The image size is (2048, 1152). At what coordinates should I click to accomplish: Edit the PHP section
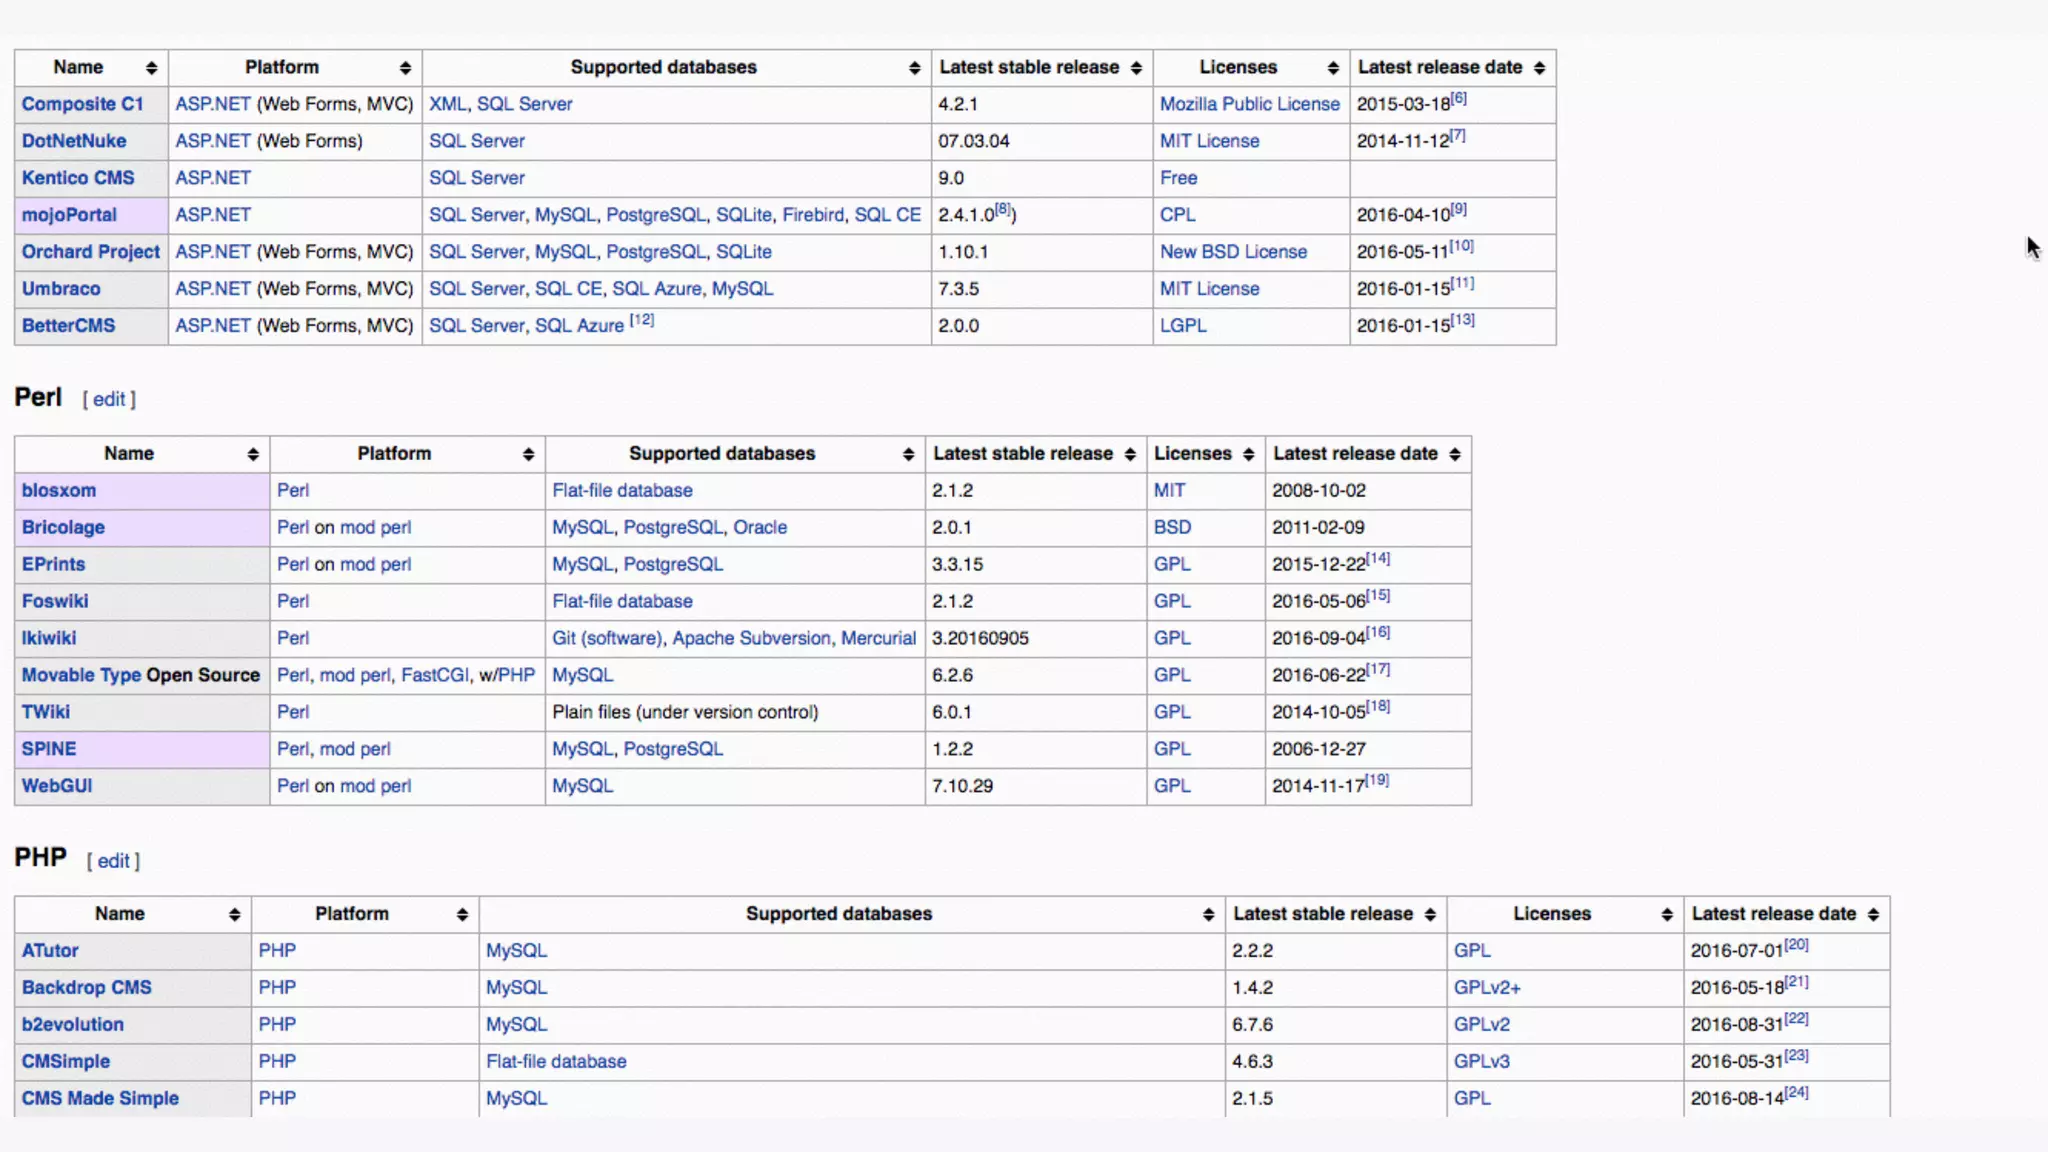click(113, 861)
